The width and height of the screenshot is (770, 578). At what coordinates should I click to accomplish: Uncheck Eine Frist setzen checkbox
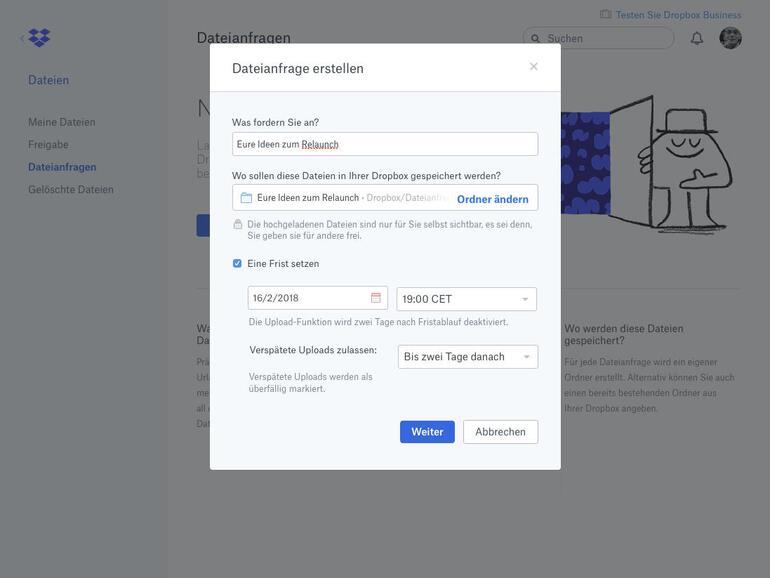point(237,264)
